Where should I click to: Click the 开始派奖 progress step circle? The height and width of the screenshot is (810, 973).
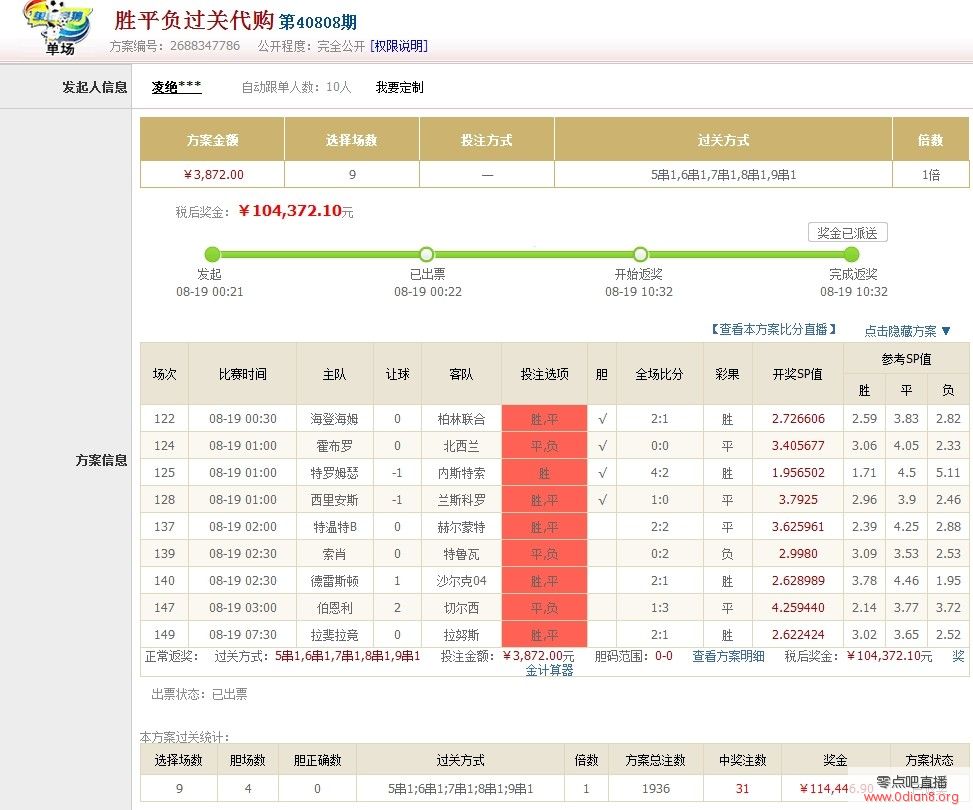pos(640,255)
